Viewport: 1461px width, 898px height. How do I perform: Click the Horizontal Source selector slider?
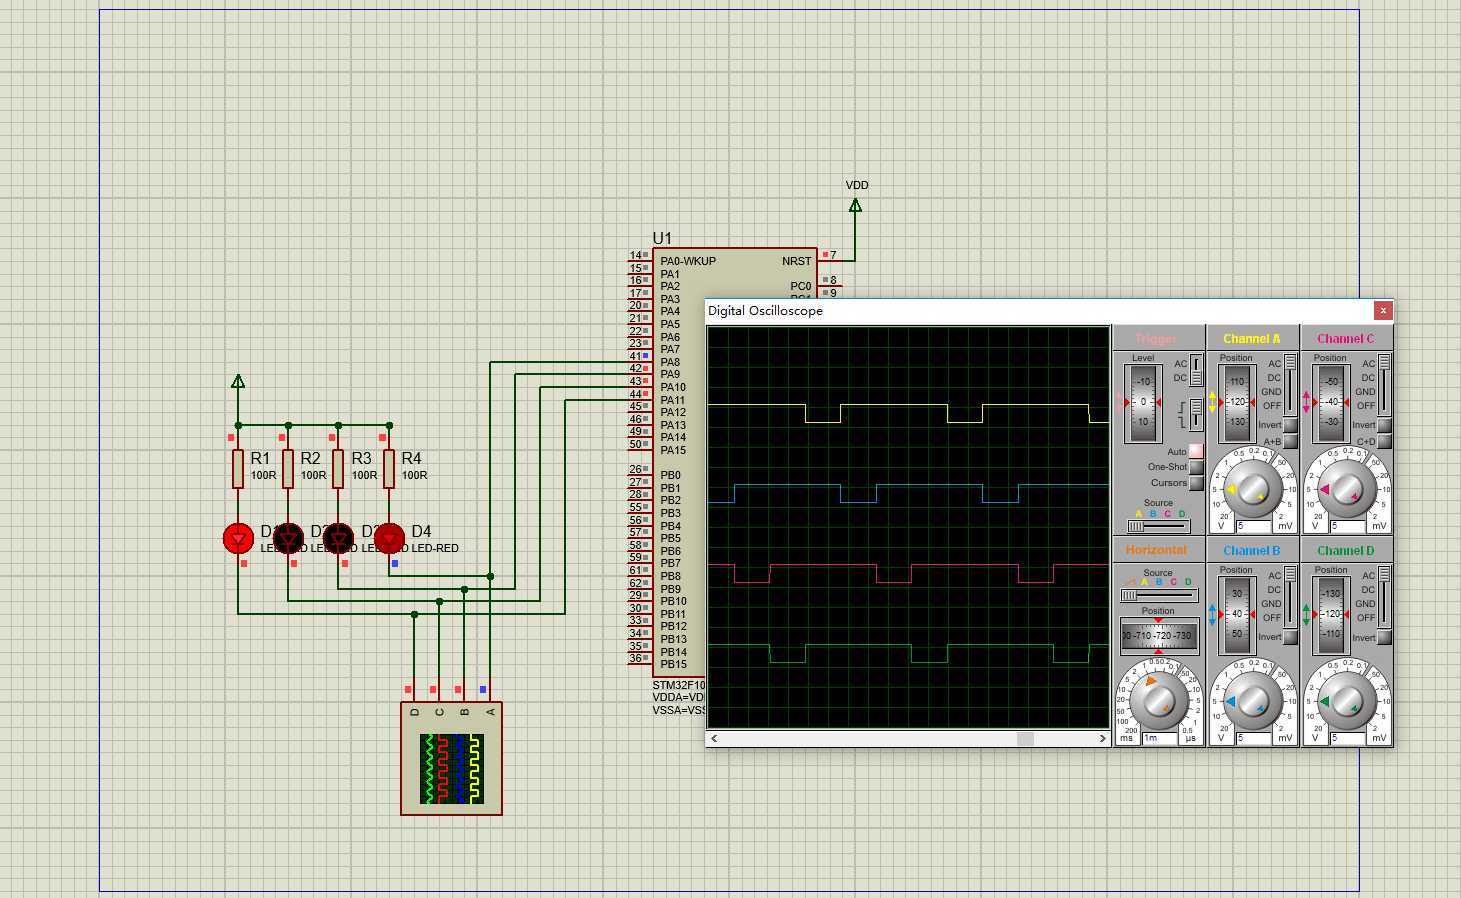pyautogui.click(x=1159, y=596)
